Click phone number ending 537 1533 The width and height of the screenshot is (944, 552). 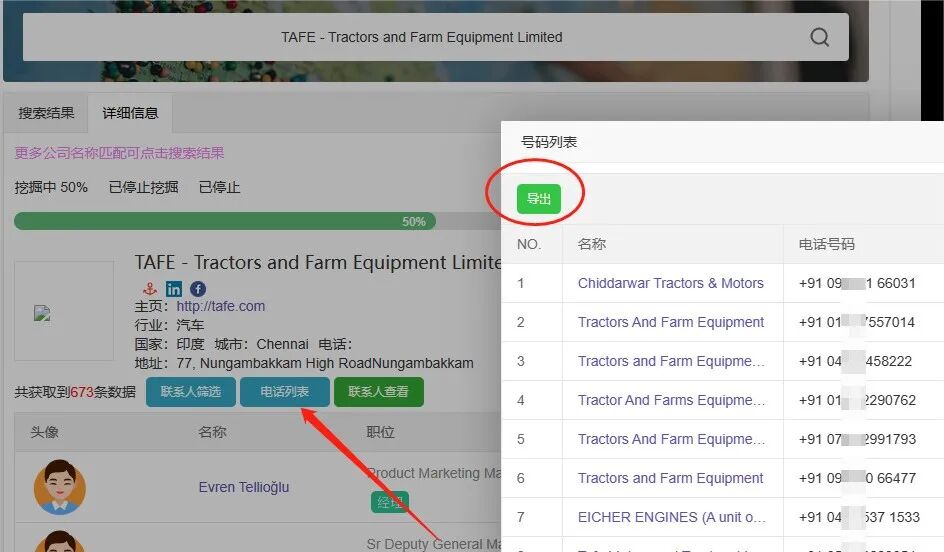point(859,517)
